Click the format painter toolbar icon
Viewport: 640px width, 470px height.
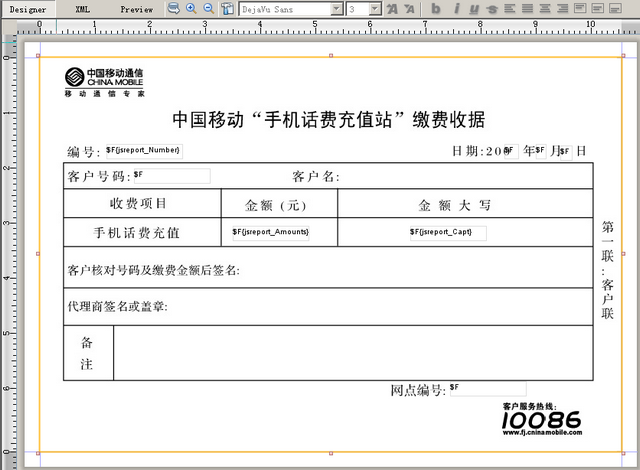227,8
